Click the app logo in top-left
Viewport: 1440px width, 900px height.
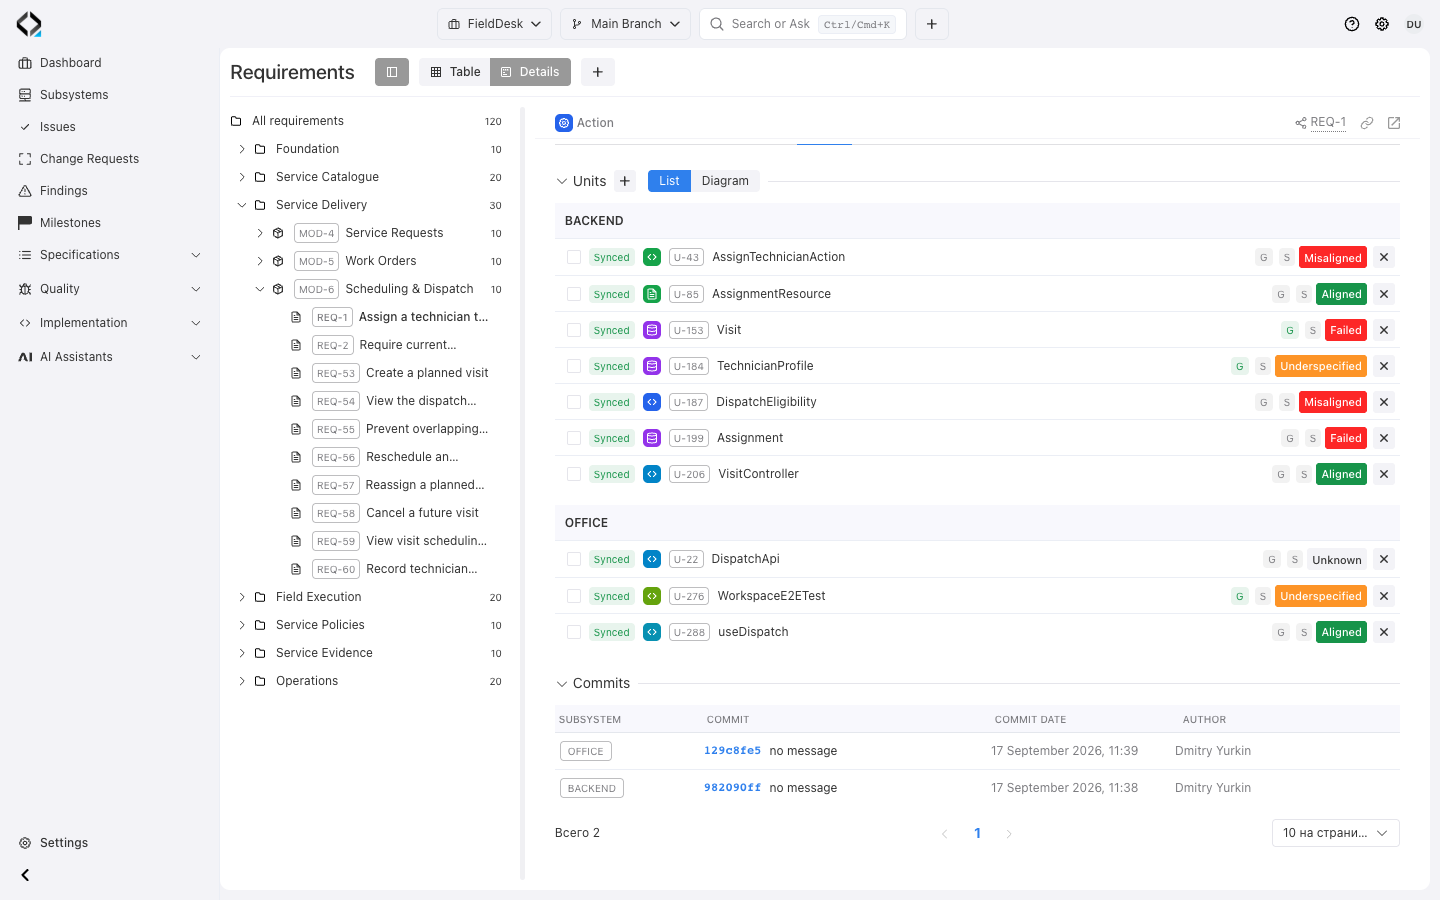click(29, 24)
